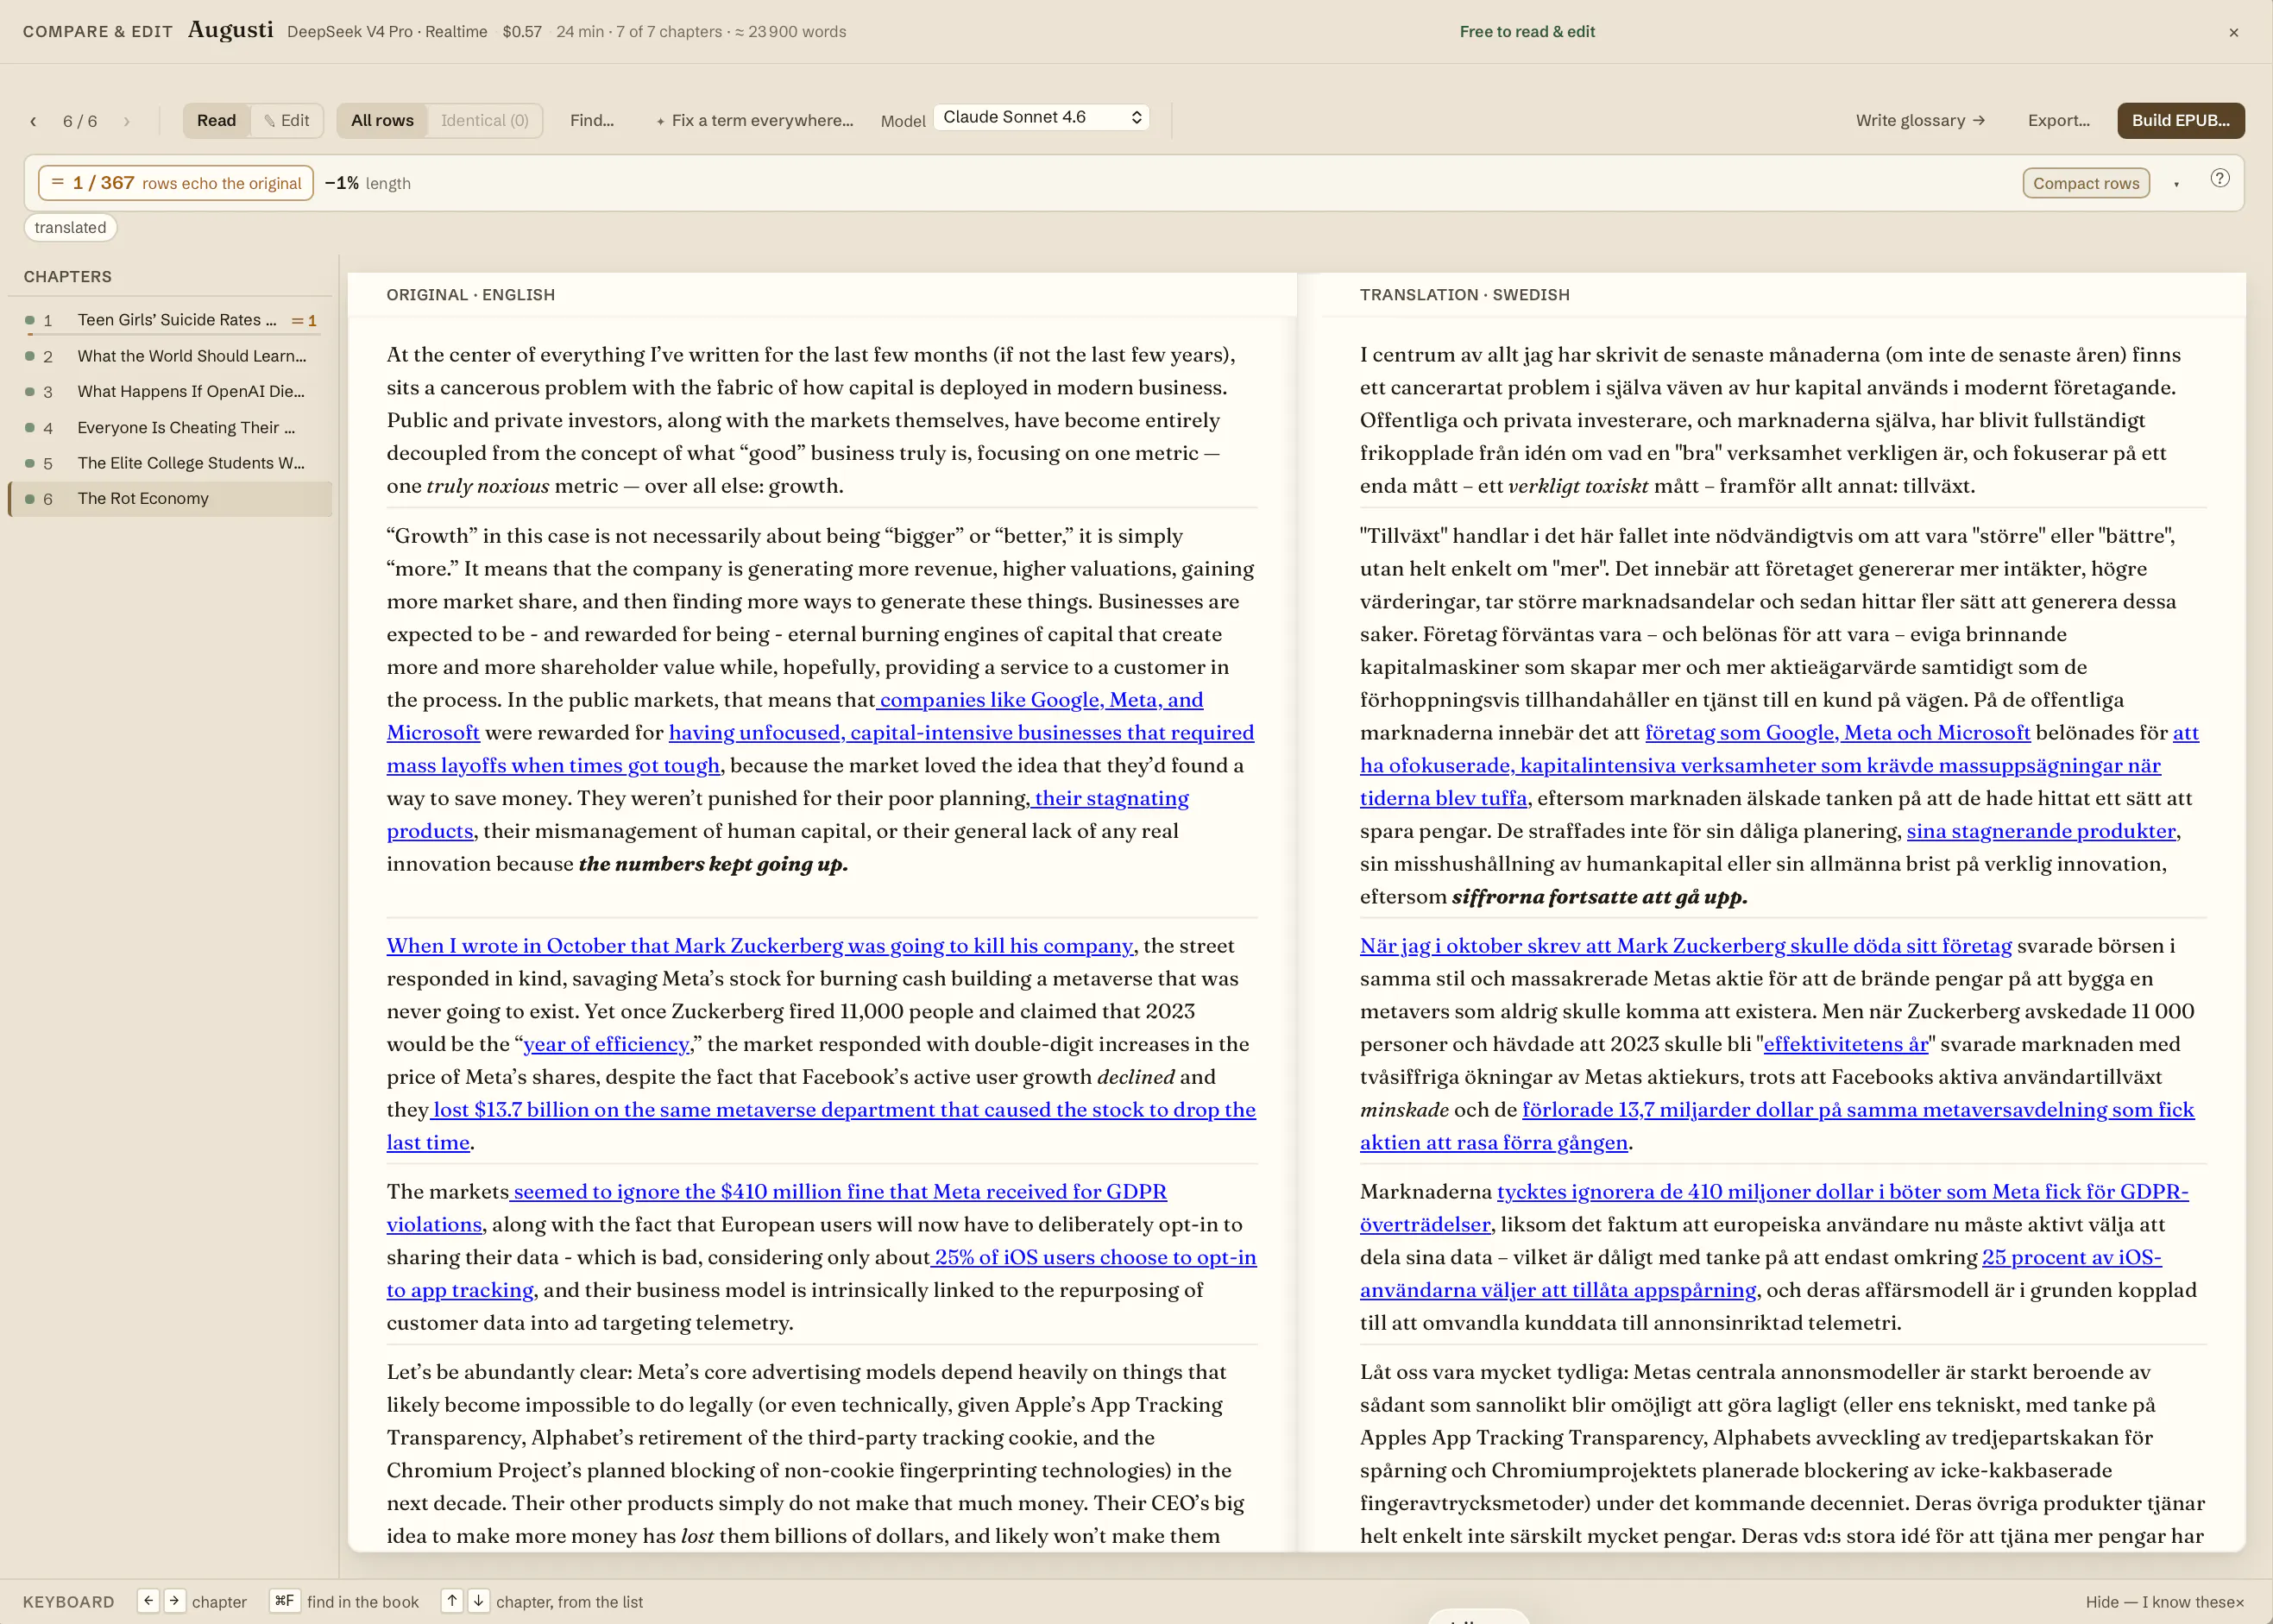This screenshot has height=1624, width=2273.
Task: Click the right arrow key hint
Action: point(174,1601)
